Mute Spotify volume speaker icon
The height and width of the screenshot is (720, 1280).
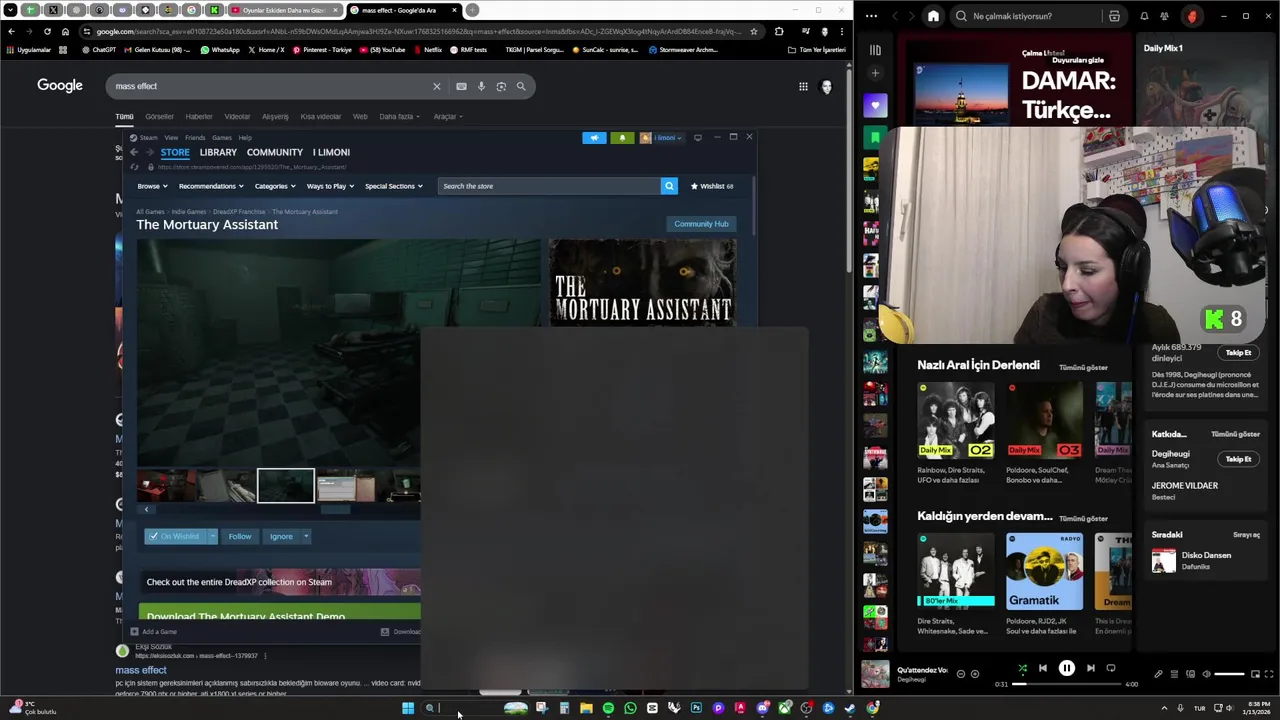(1206, 674)
